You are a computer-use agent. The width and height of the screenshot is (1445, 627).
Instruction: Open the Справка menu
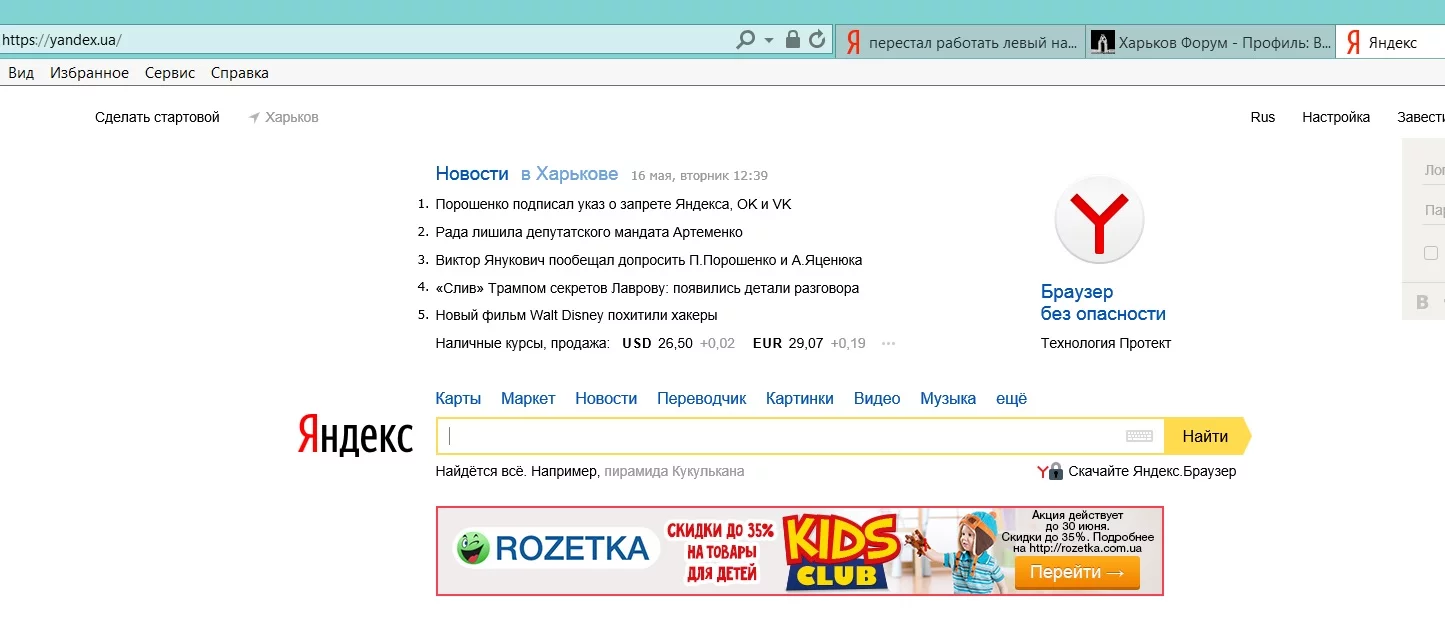point(240,73)
